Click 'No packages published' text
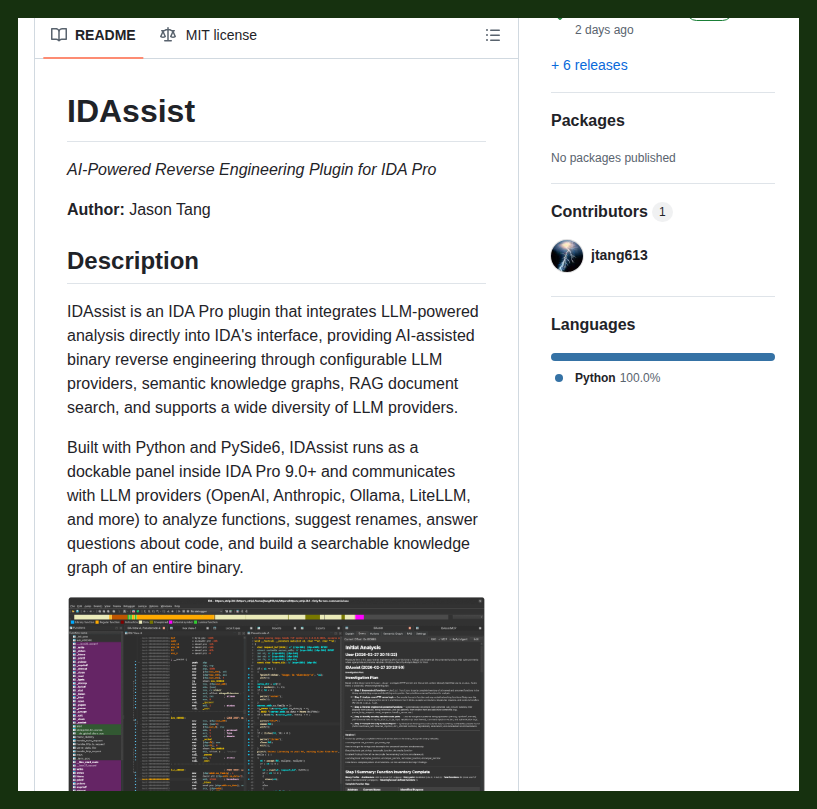 tap(613, 158)
